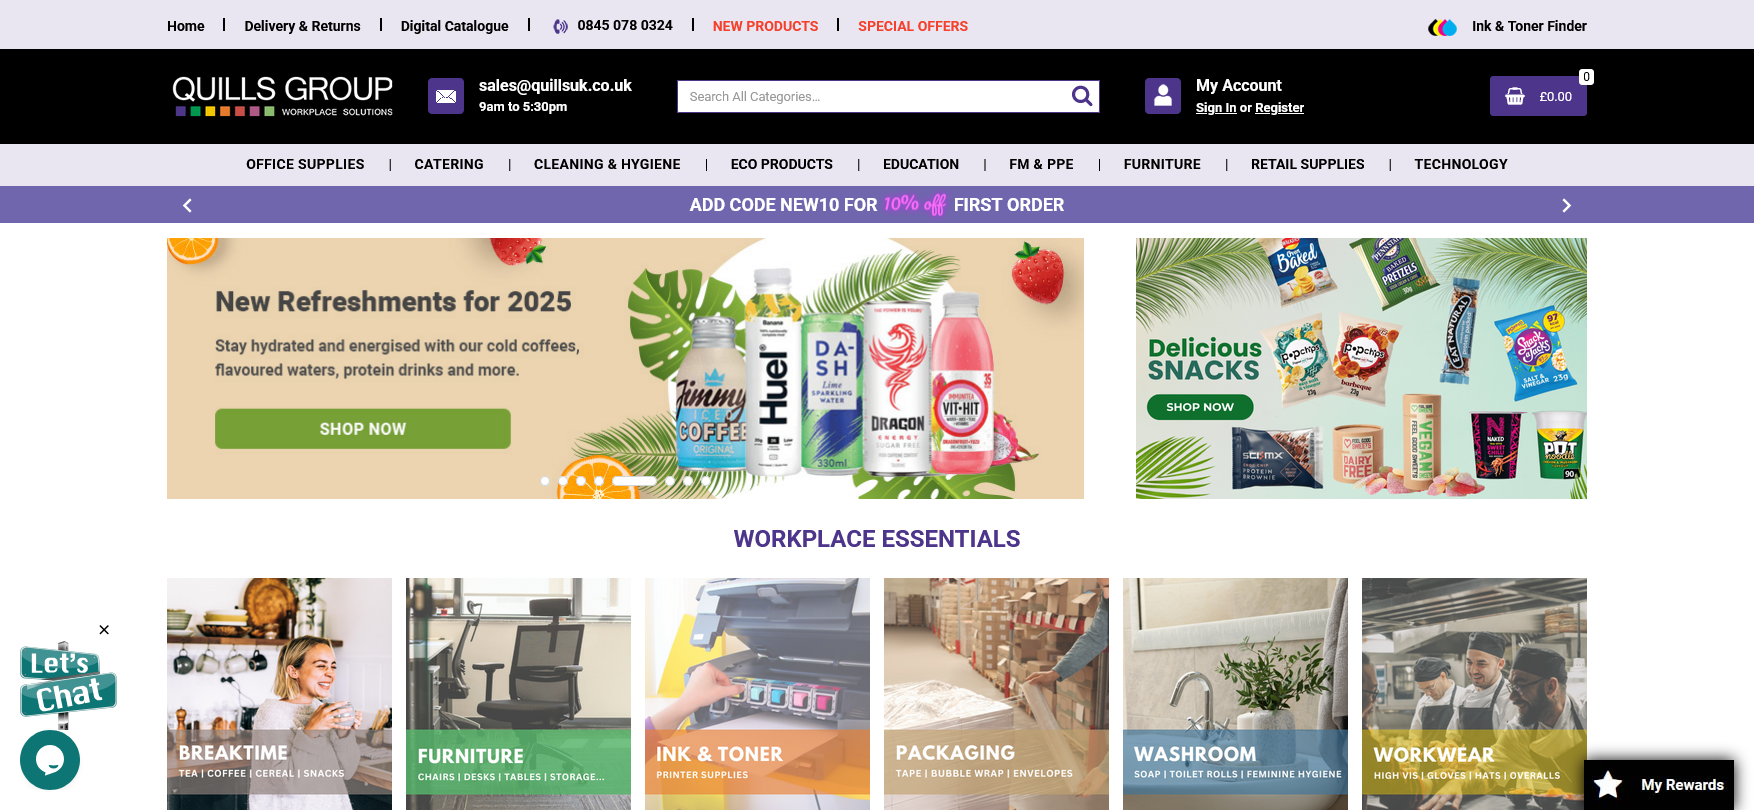Show previous promo banner message
The width and height of the screenshot is (1754, 810).
[187, 205]
